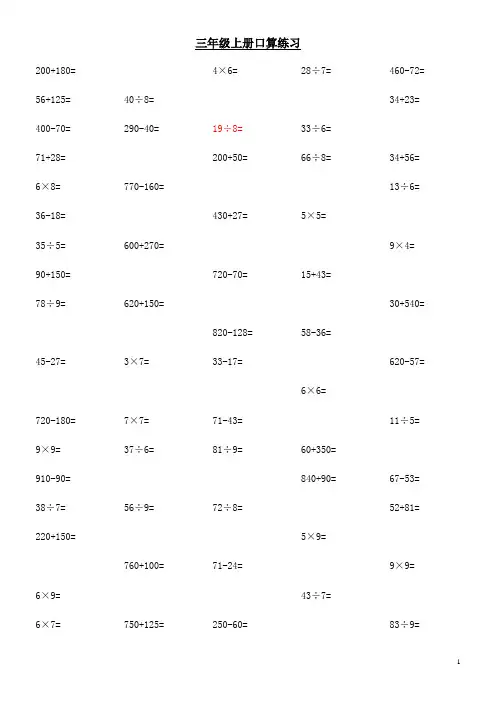The image size is (496, 702).
Task: Select the problem 83÷9=
Action: click(405, 625)
